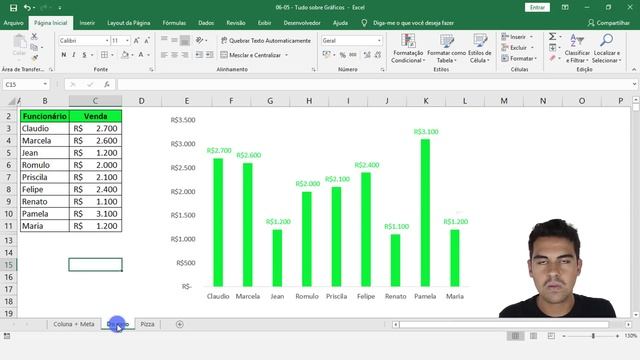This screenshot has height=360, width=640.
Task: Open the Name Box dropdown arrow
Action: pos(45,84)
